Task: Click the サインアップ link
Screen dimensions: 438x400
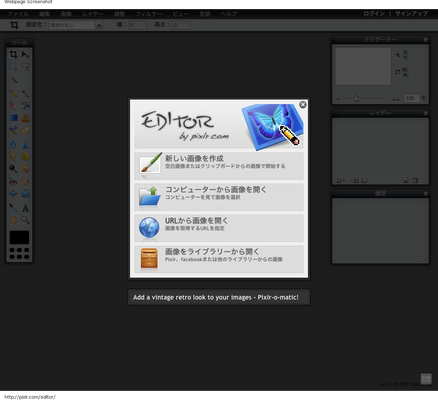Action: (411, 14)
